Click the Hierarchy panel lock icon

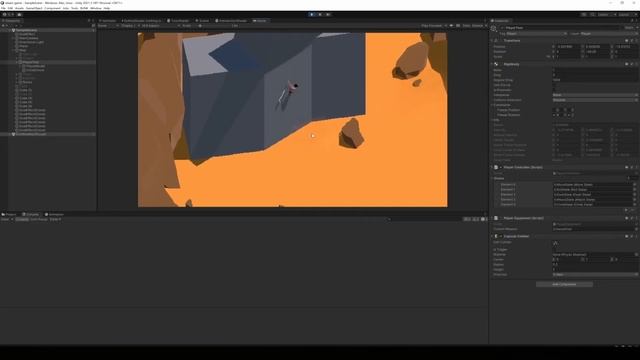pyautogui.click(x=89, y=20)
